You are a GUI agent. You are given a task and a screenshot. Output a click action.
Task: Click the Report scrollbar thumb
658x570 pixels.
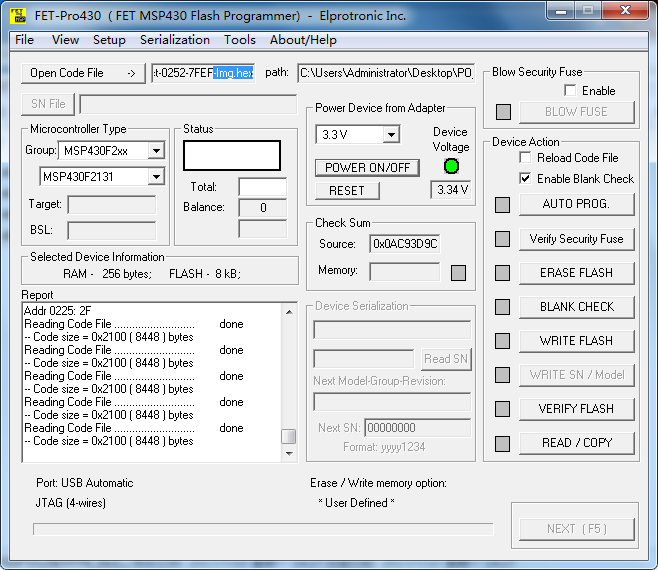coord(289,436)
